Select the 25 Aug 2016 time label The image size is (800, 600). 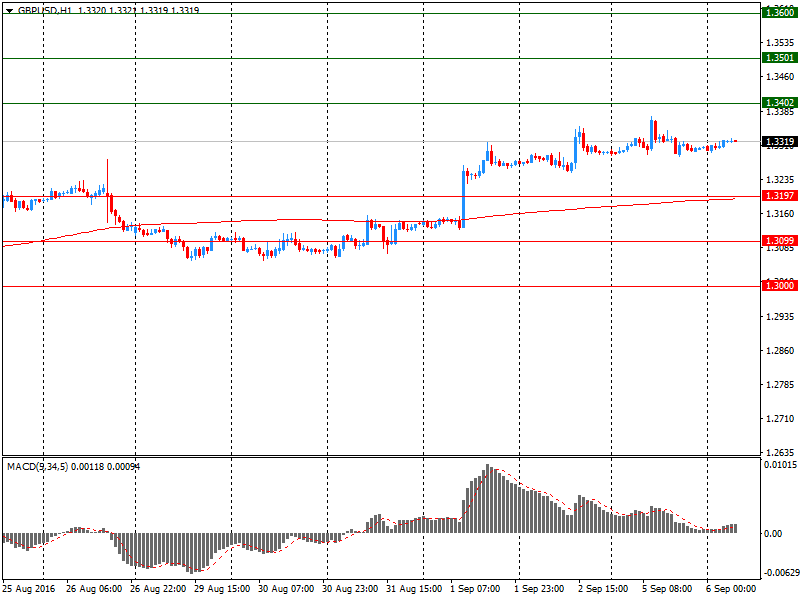pos(29,588)
